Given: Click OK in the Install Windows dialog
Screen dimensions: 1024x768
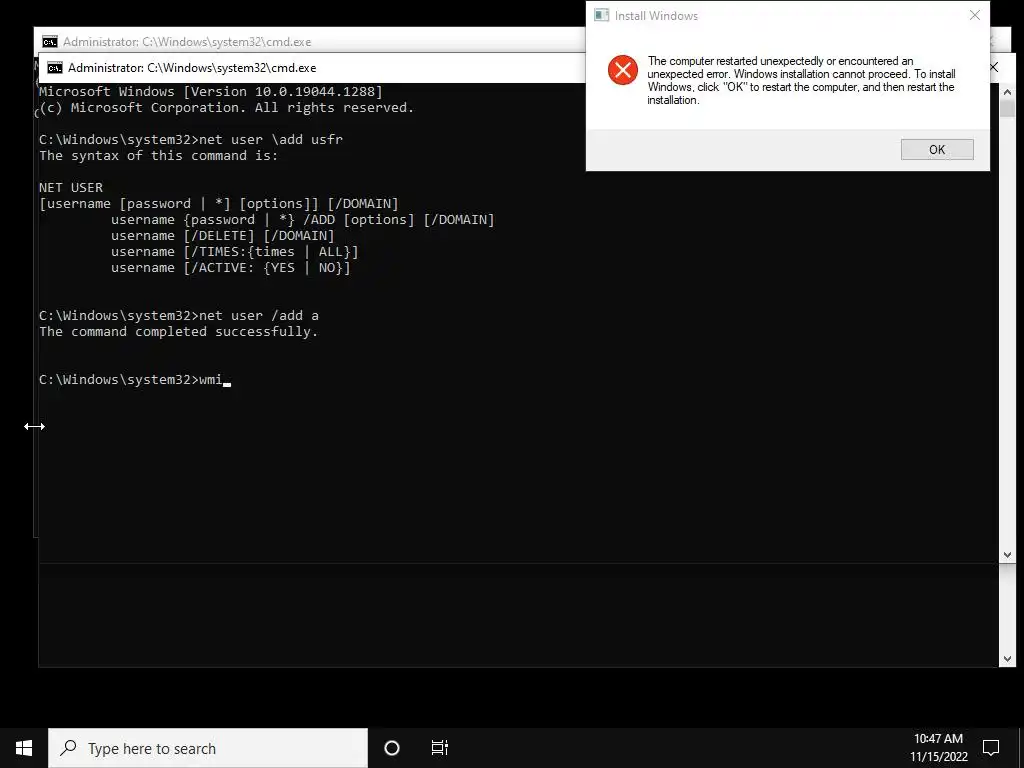Looking at the screenshot, I should [x=936, y=150].
